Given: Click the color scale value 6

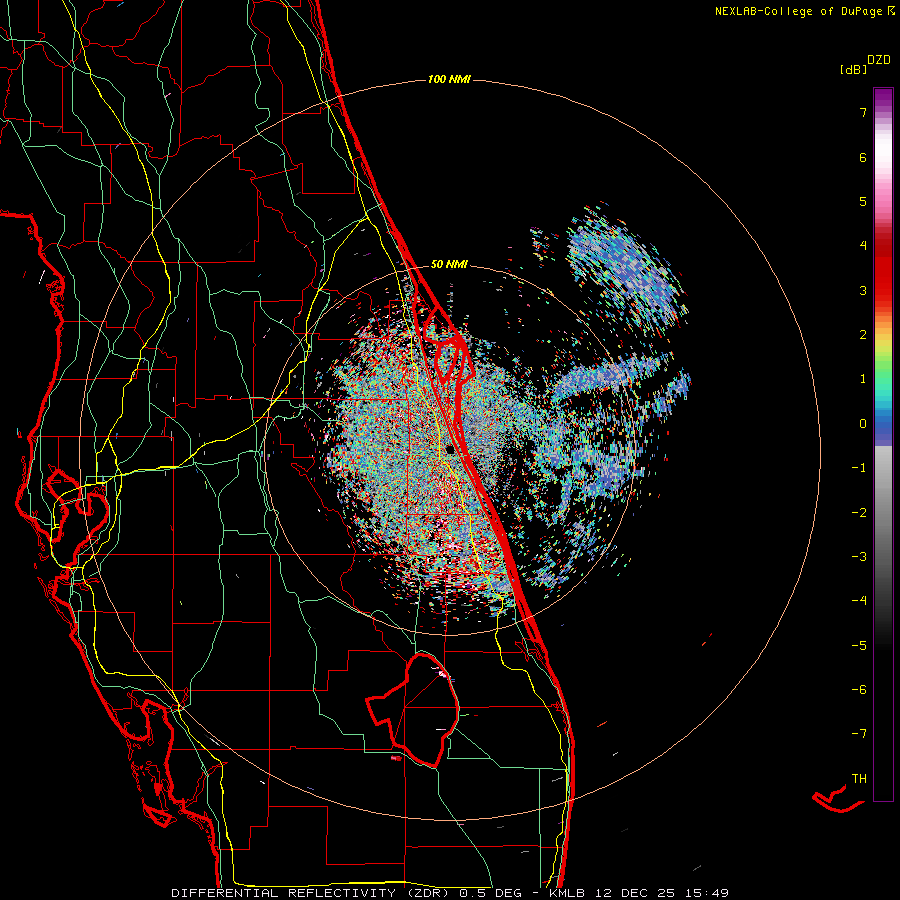Looking at the screenshot, I should tap(863, 157).
